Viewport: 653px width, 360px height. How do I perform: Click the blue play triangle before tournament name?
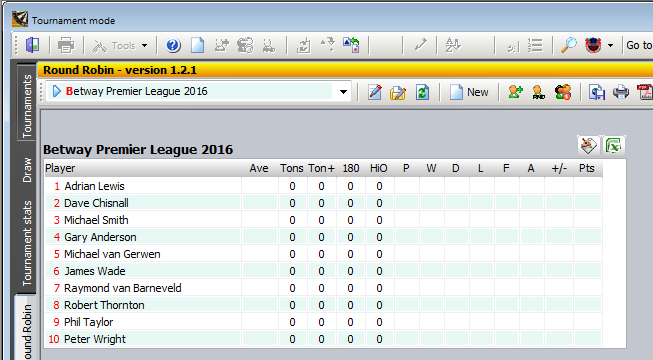(x=57, y=91)
